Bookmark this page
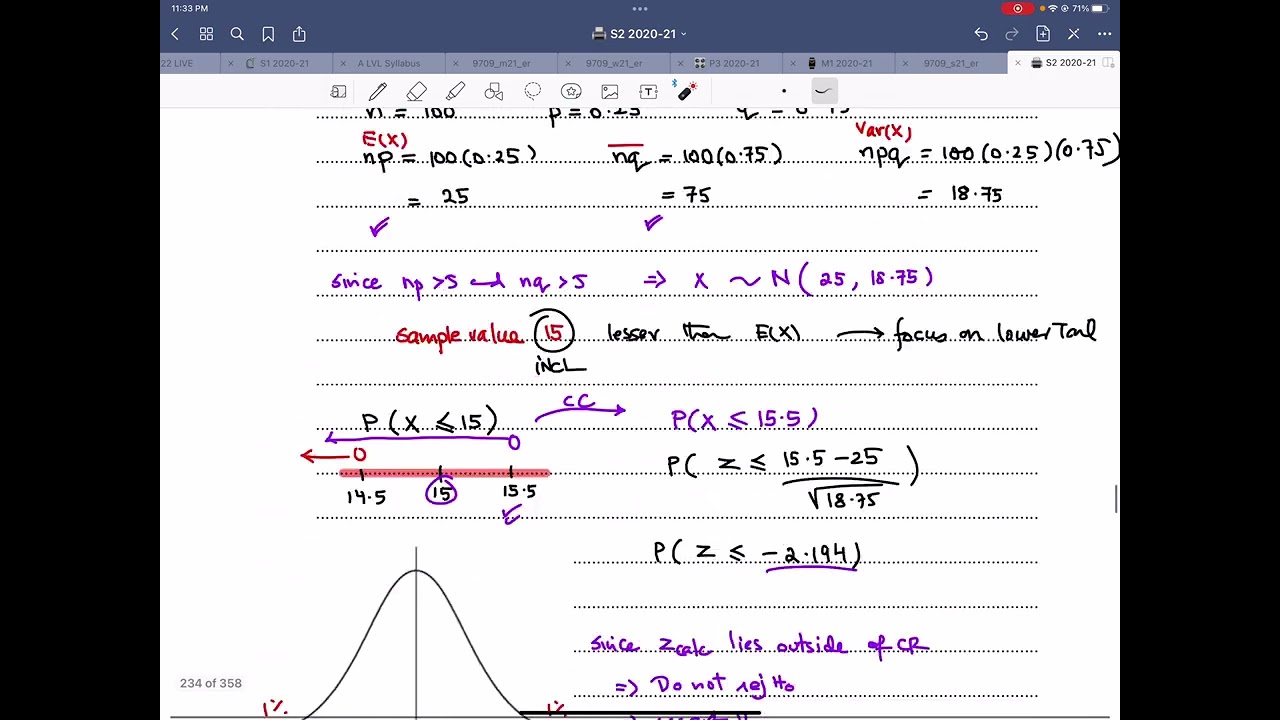Screen dimensions: 1280x720 click(268, 34)
